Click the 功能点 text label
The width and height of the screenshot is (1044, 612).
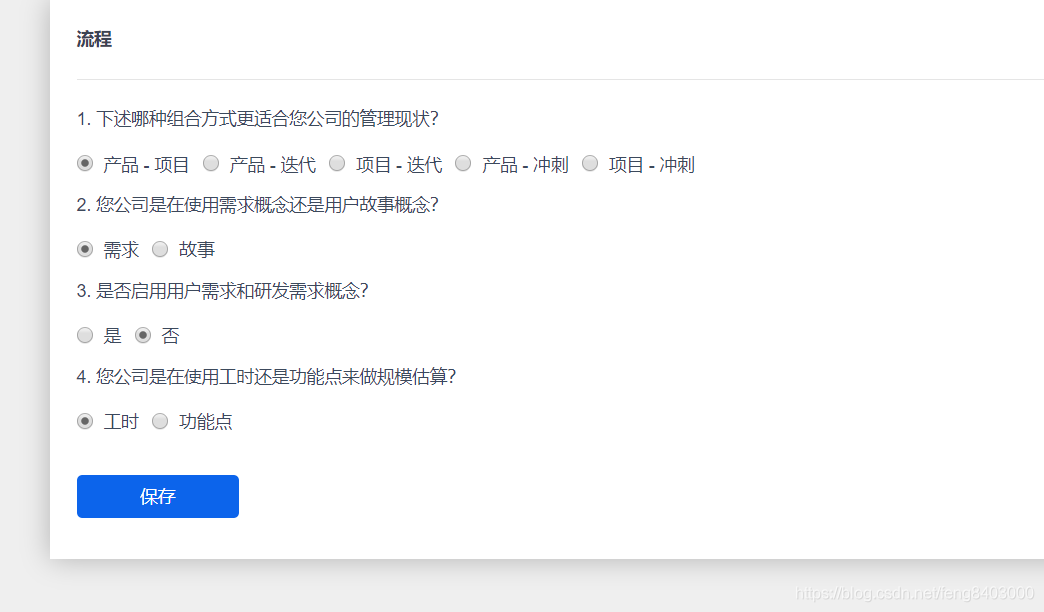[206, 422]
